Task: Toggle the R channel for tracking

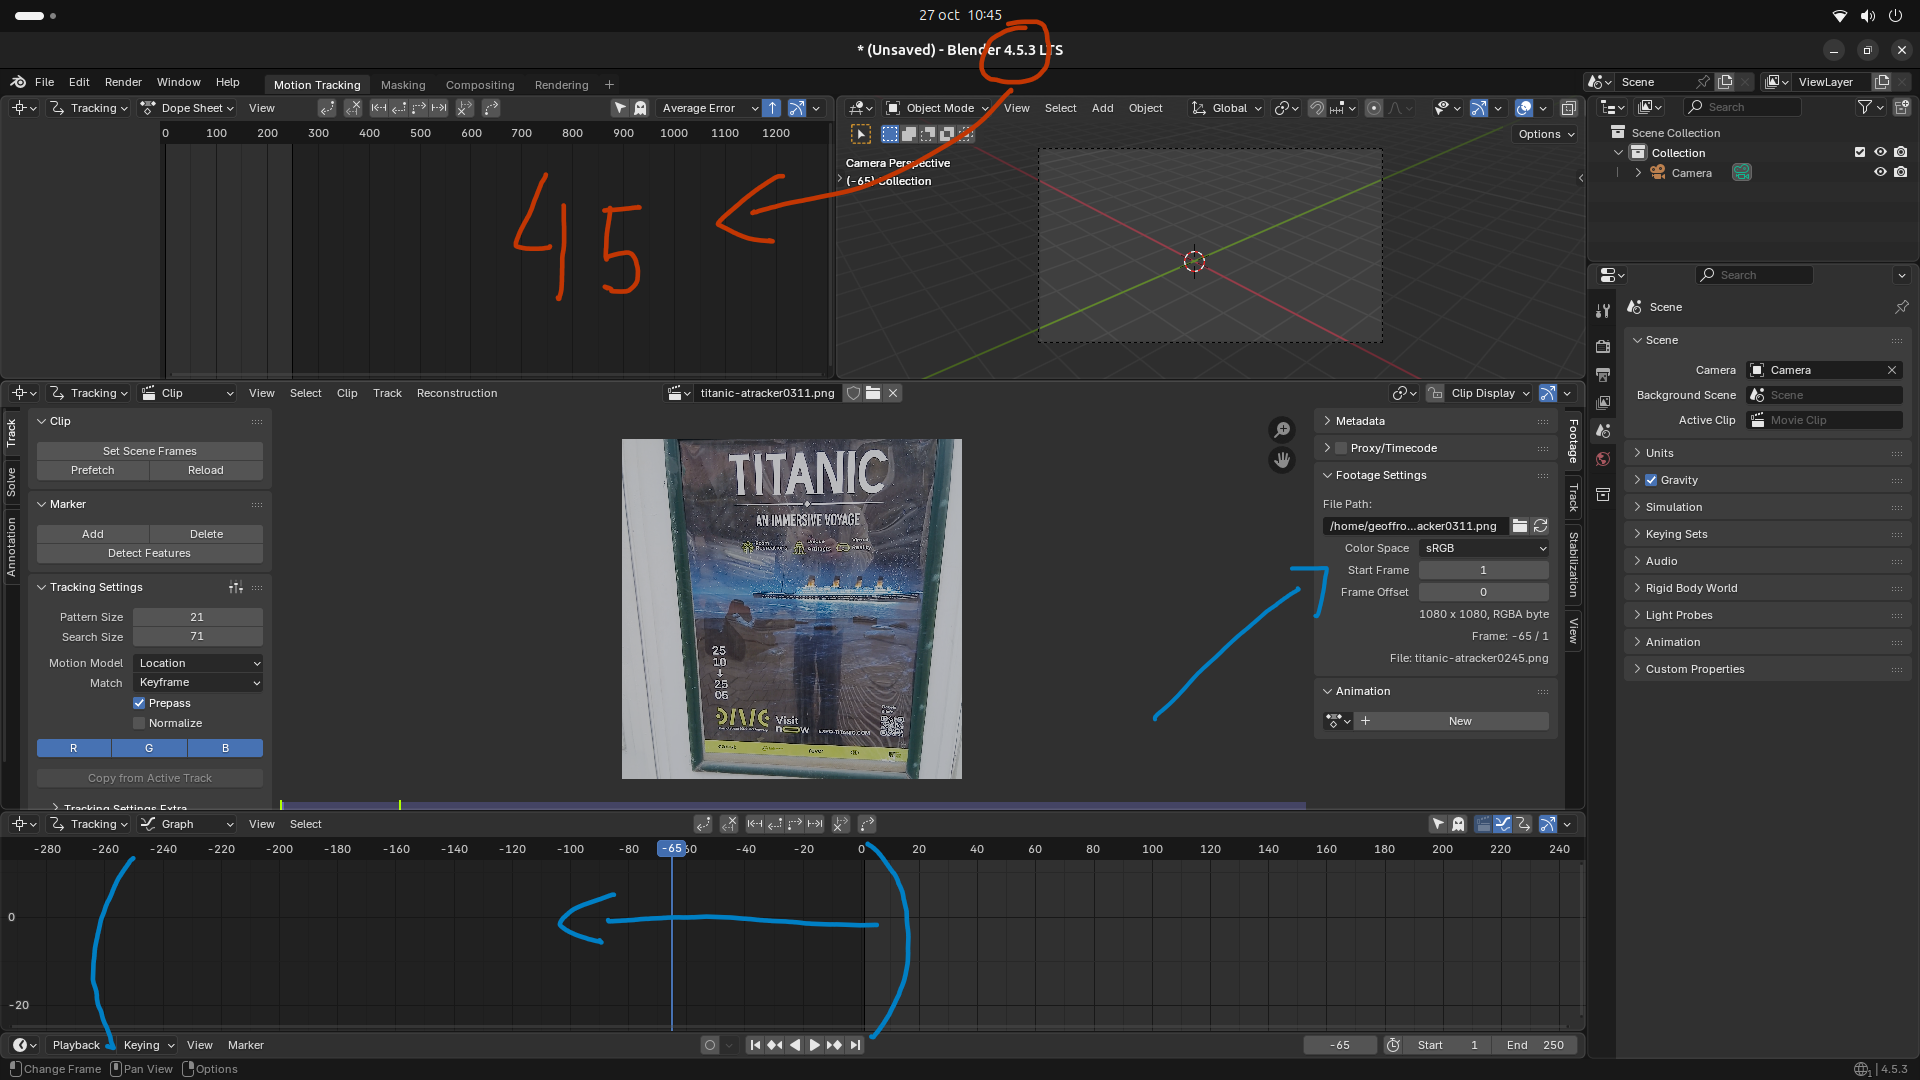Action: click(x=74, y=748)
